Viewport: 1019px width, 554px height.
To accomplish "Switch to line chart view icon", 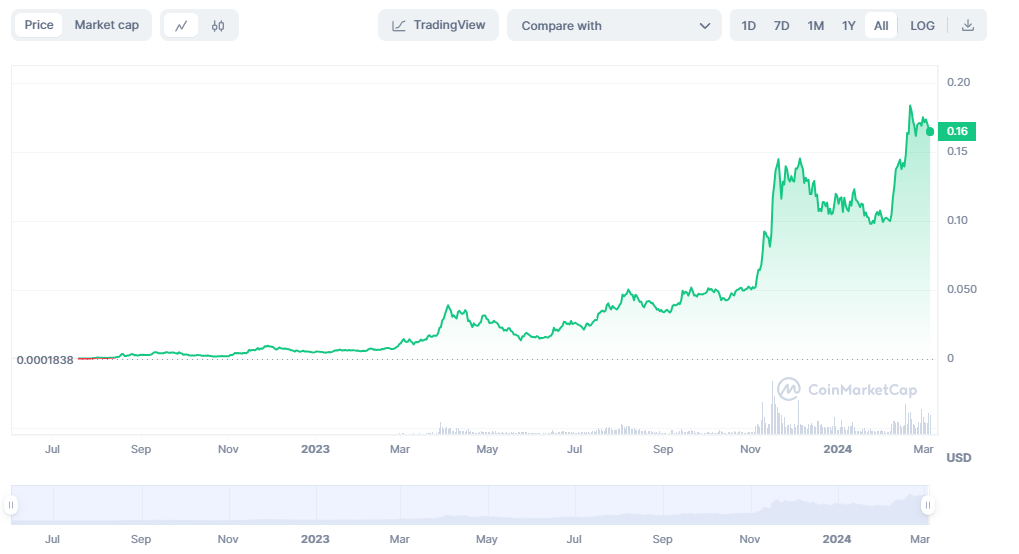I will tap(181, 26).
